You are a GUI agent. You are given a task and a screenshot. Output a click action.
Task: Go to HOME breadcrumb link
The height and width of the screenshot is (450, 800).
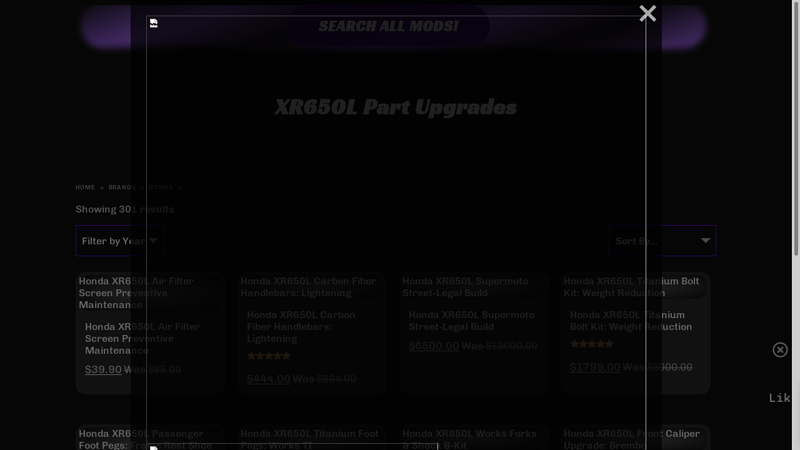click(x=85, y=187)
